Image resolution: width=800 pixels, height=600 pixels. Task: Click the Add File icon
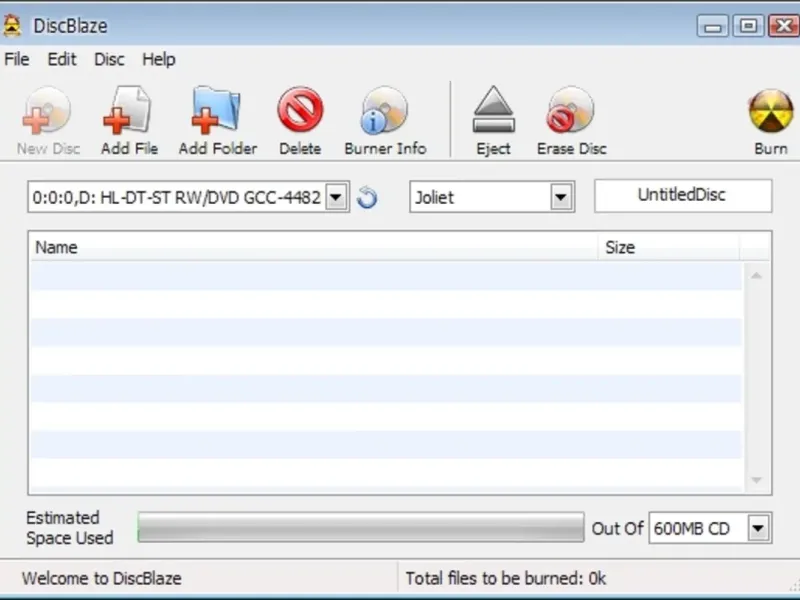[127, 110]
